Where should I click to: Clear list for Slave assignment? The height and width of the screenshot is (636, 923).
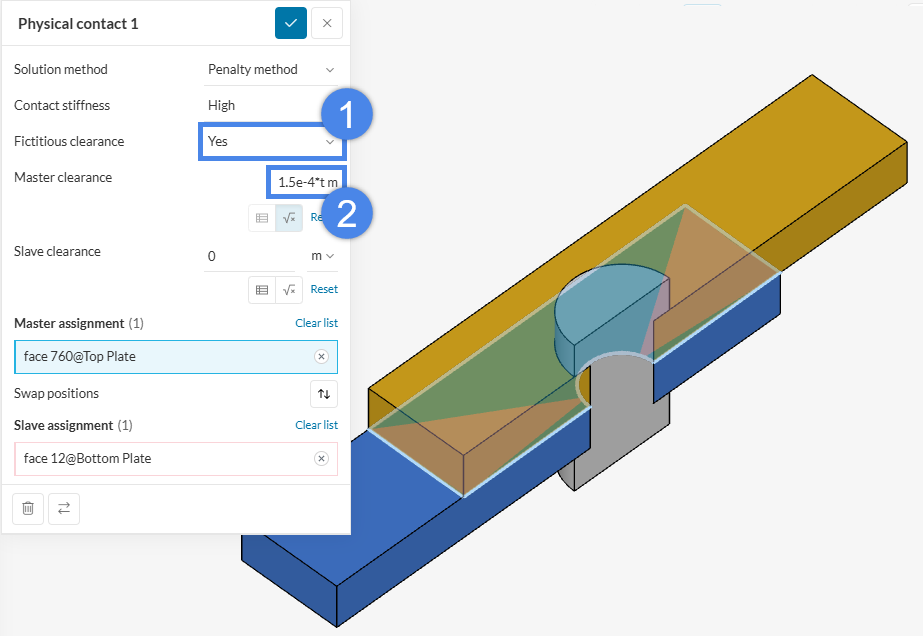316,425
